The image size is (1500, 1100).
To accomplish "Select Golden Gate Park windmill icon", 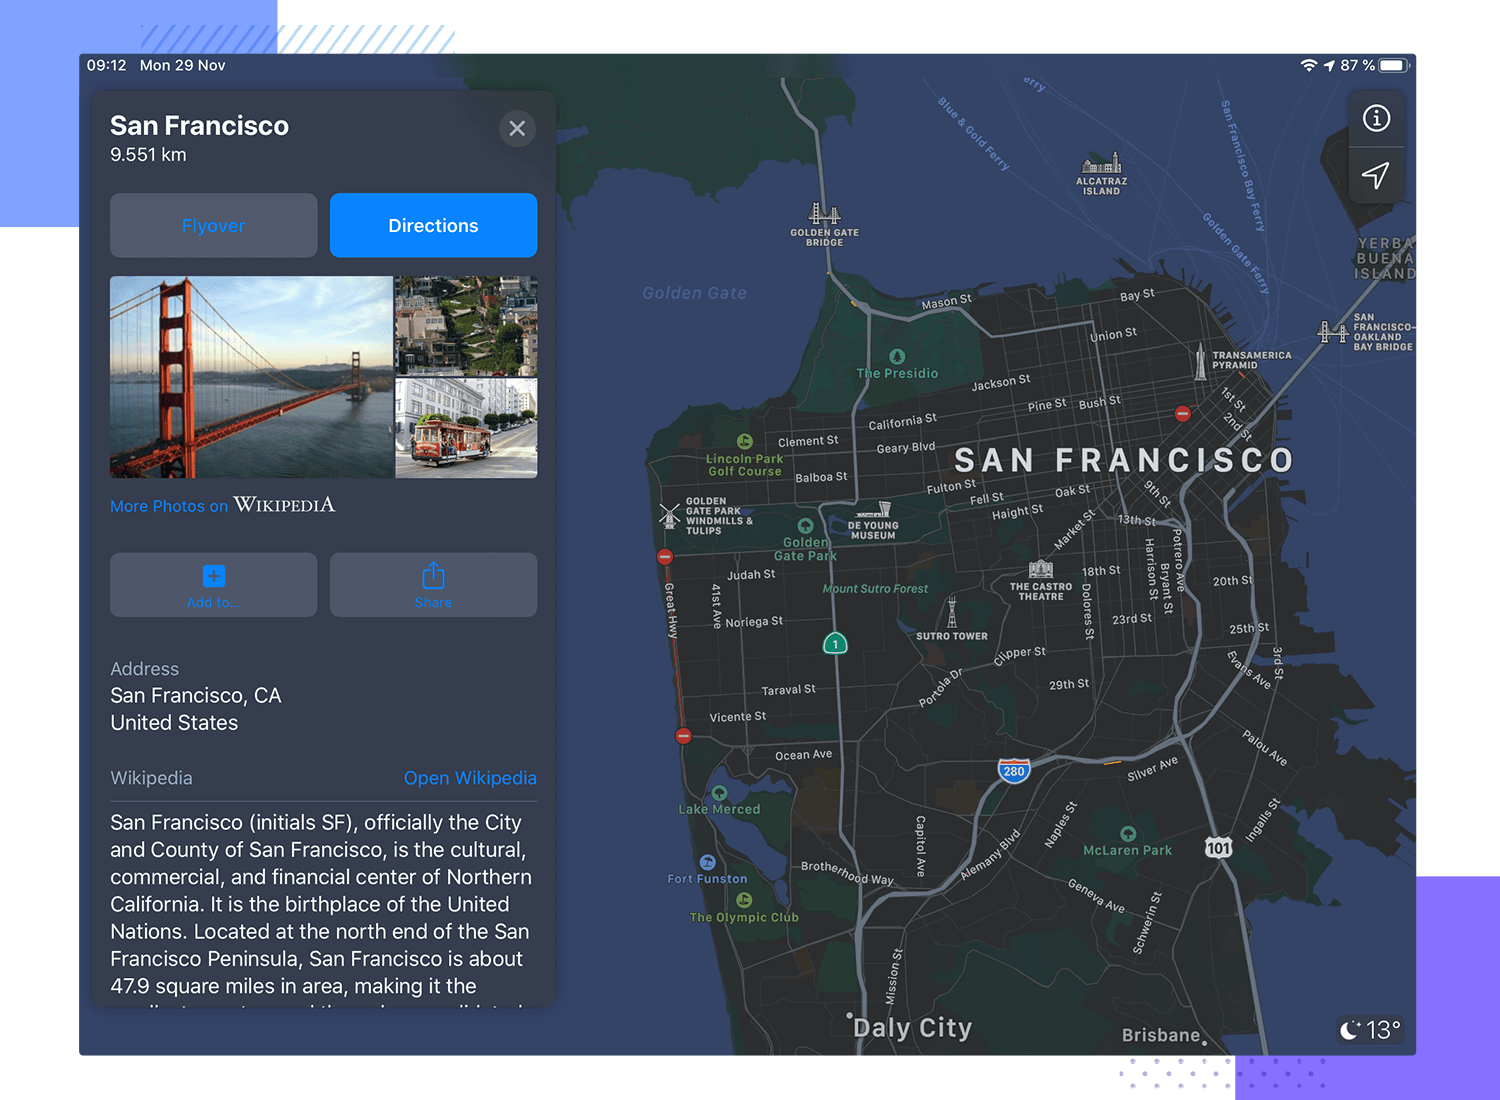I will [669, 515].
